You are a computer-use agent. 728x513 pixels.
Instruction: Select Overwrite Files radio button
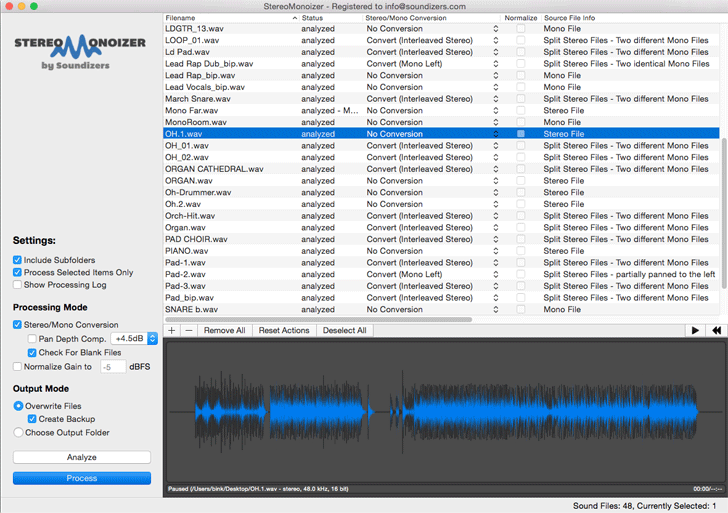[18, 406]
